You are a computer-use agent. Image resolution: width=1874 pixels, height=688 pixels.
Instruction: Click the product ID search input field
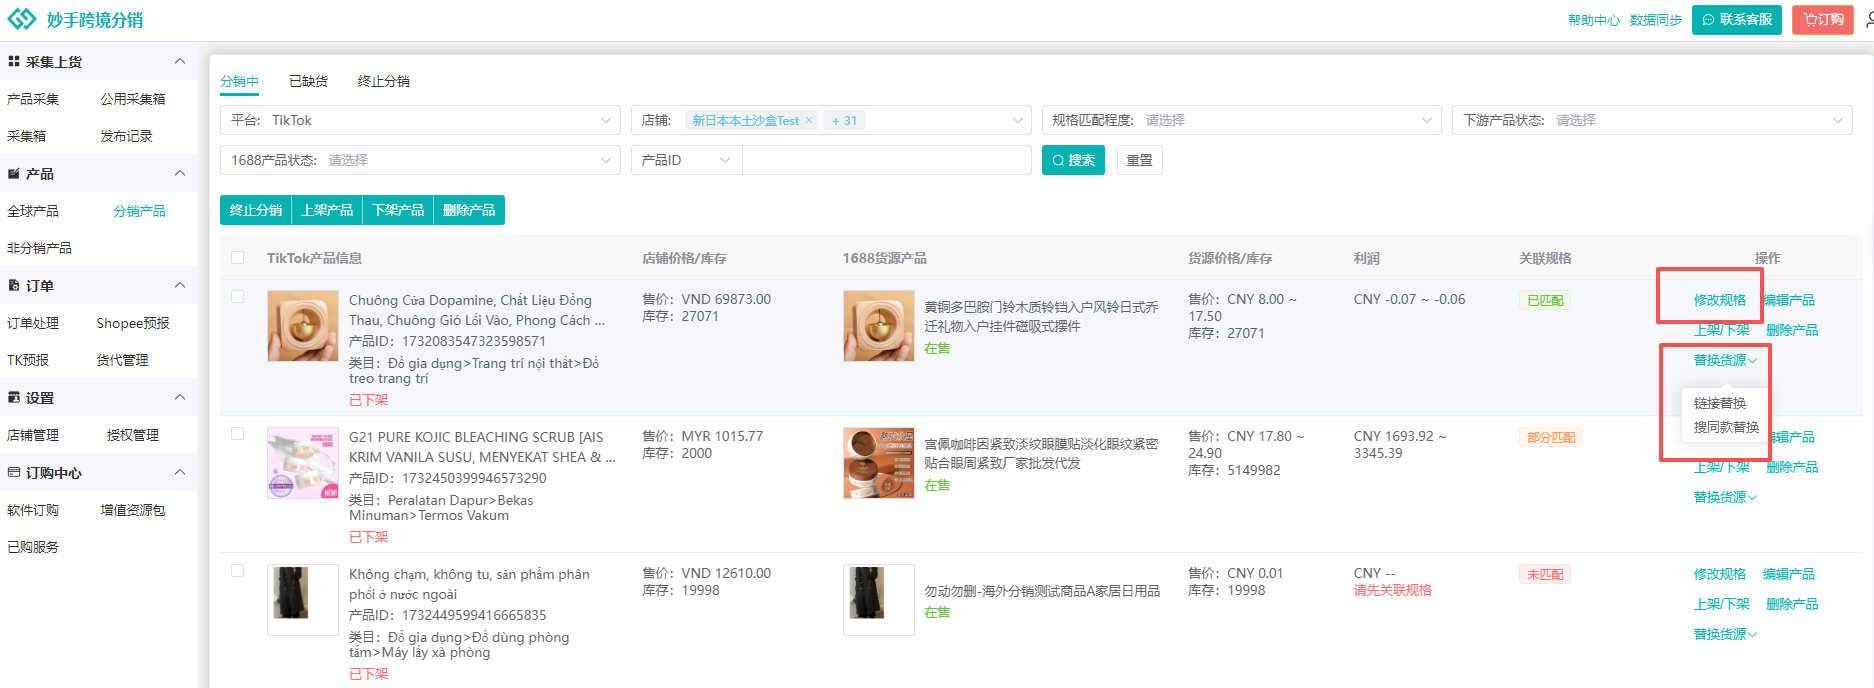pos(886,160)
